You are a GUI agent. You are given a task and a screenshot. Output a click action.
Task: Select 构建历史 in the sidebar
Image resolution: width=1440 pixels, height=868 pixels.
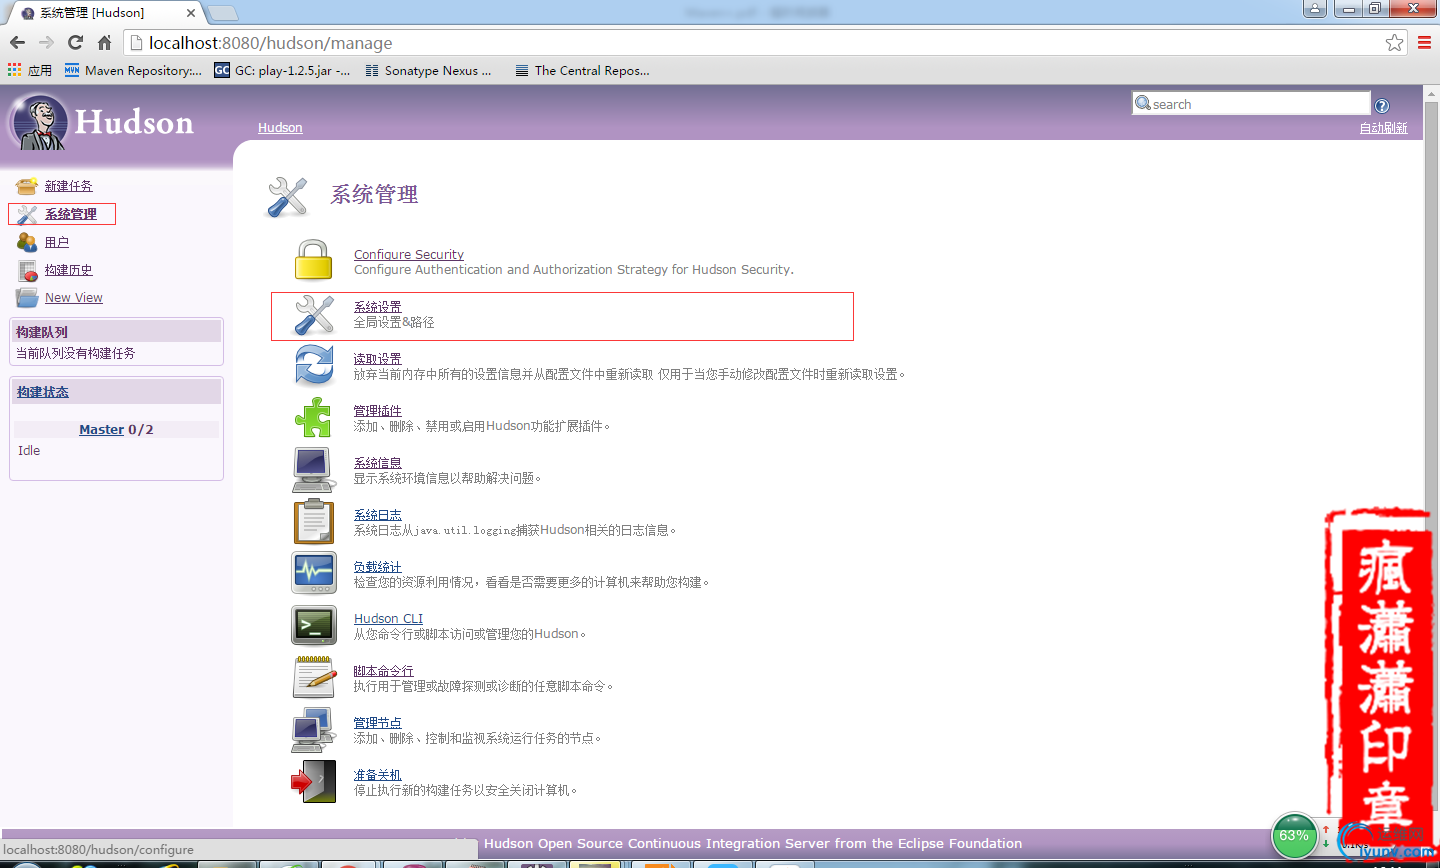[x=68, y=270]
